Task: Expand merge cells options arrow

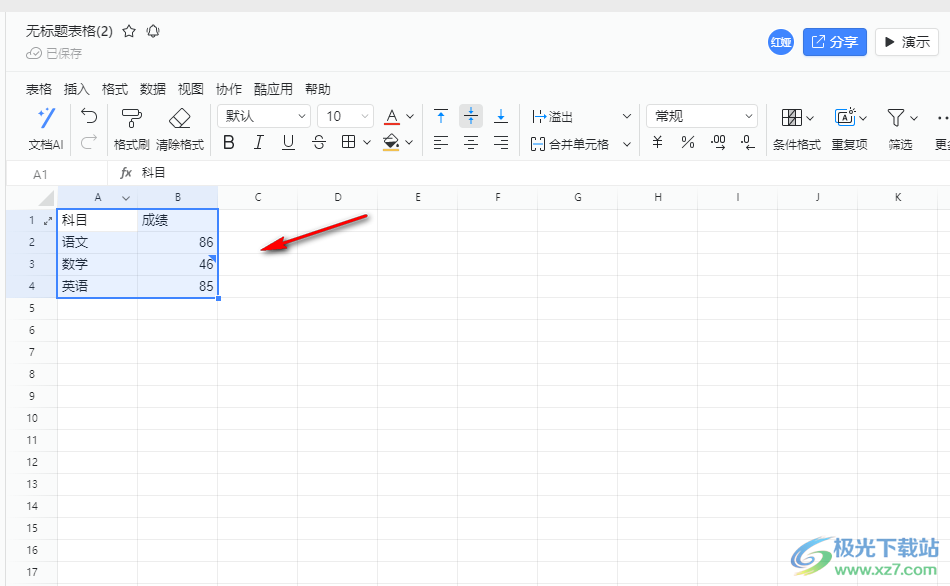Action: click(x=627, y=144)
